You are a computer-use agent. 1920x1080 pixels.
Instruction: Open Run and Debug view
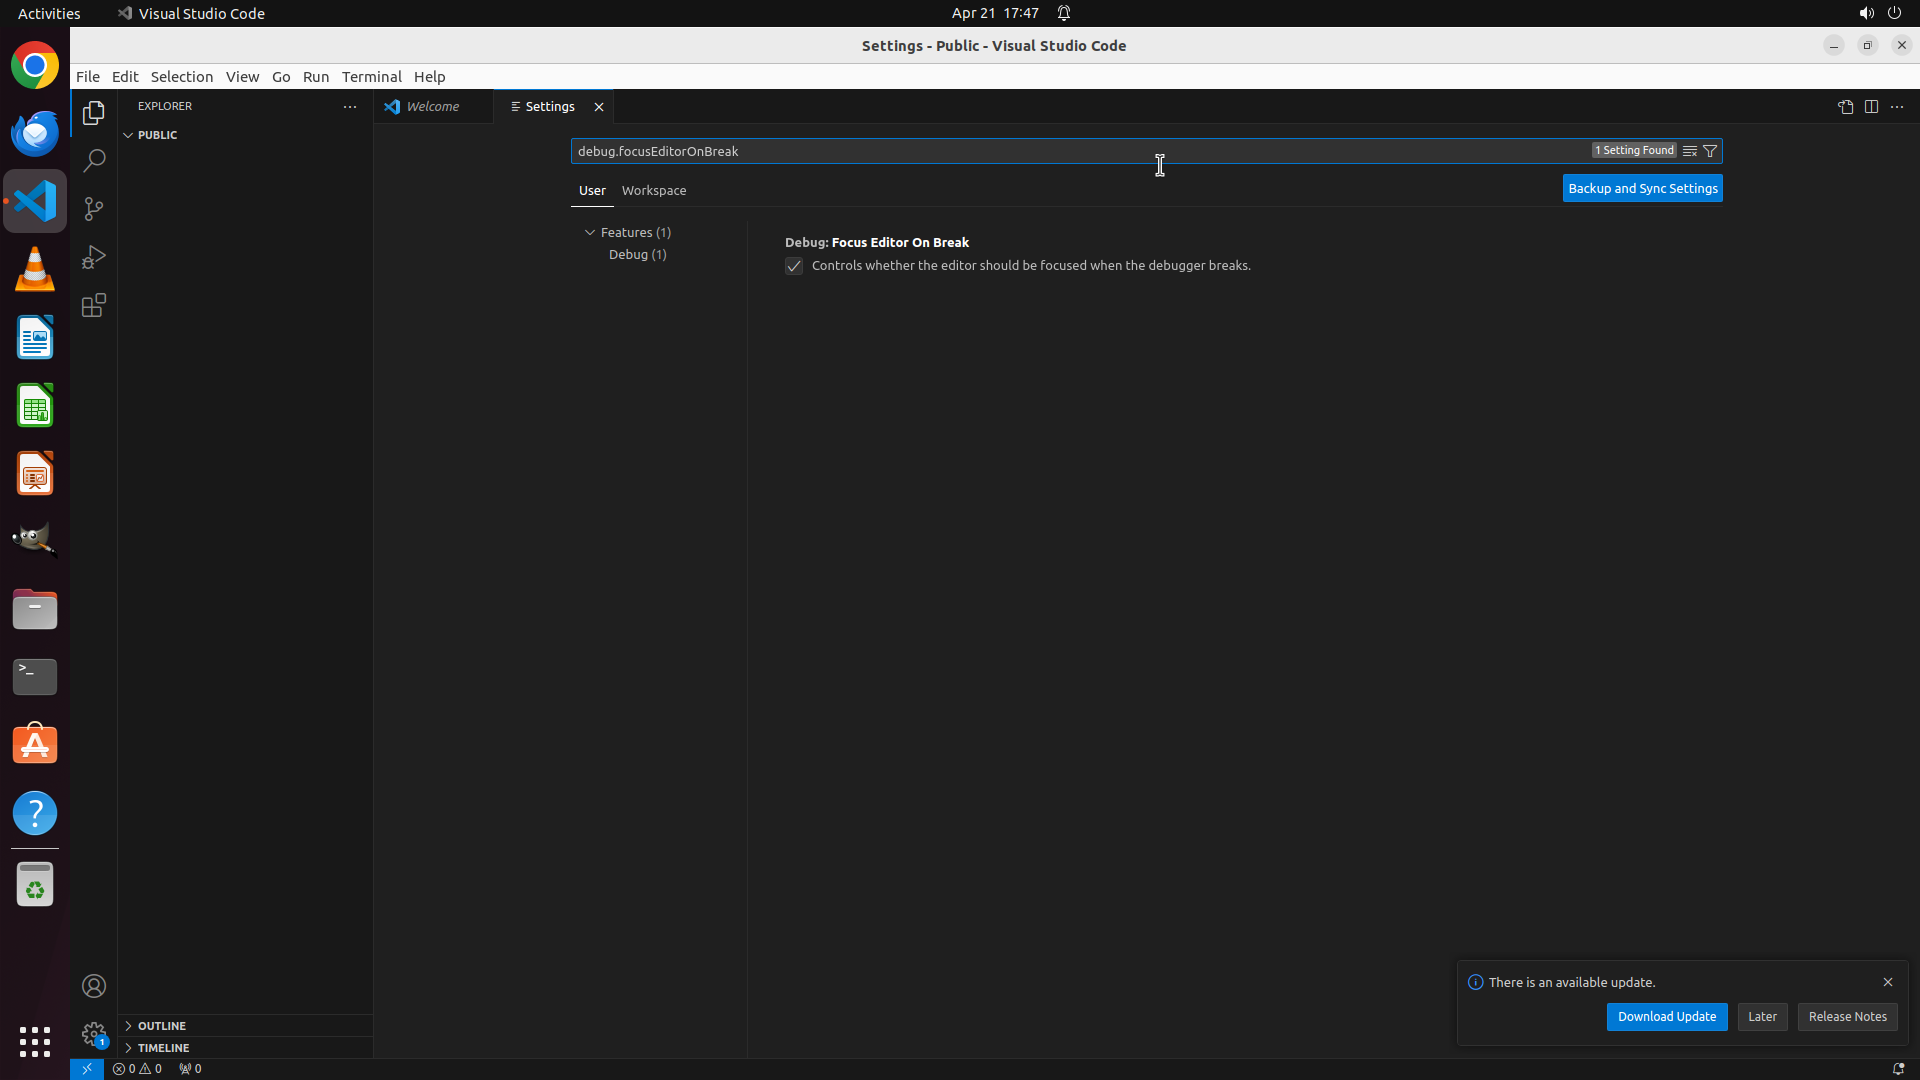coord(94,257)
